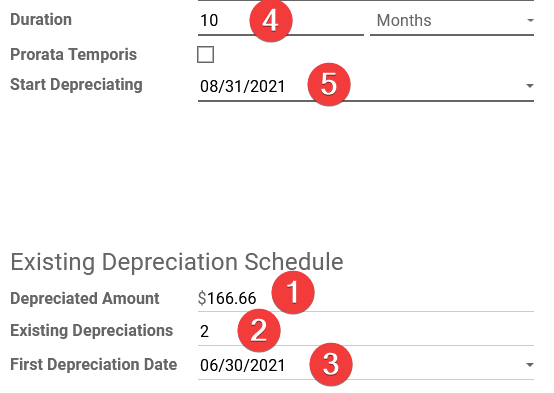
Task: Click the First Depreciation Date 06/30/2021
Action: click(x=242, y=365)
